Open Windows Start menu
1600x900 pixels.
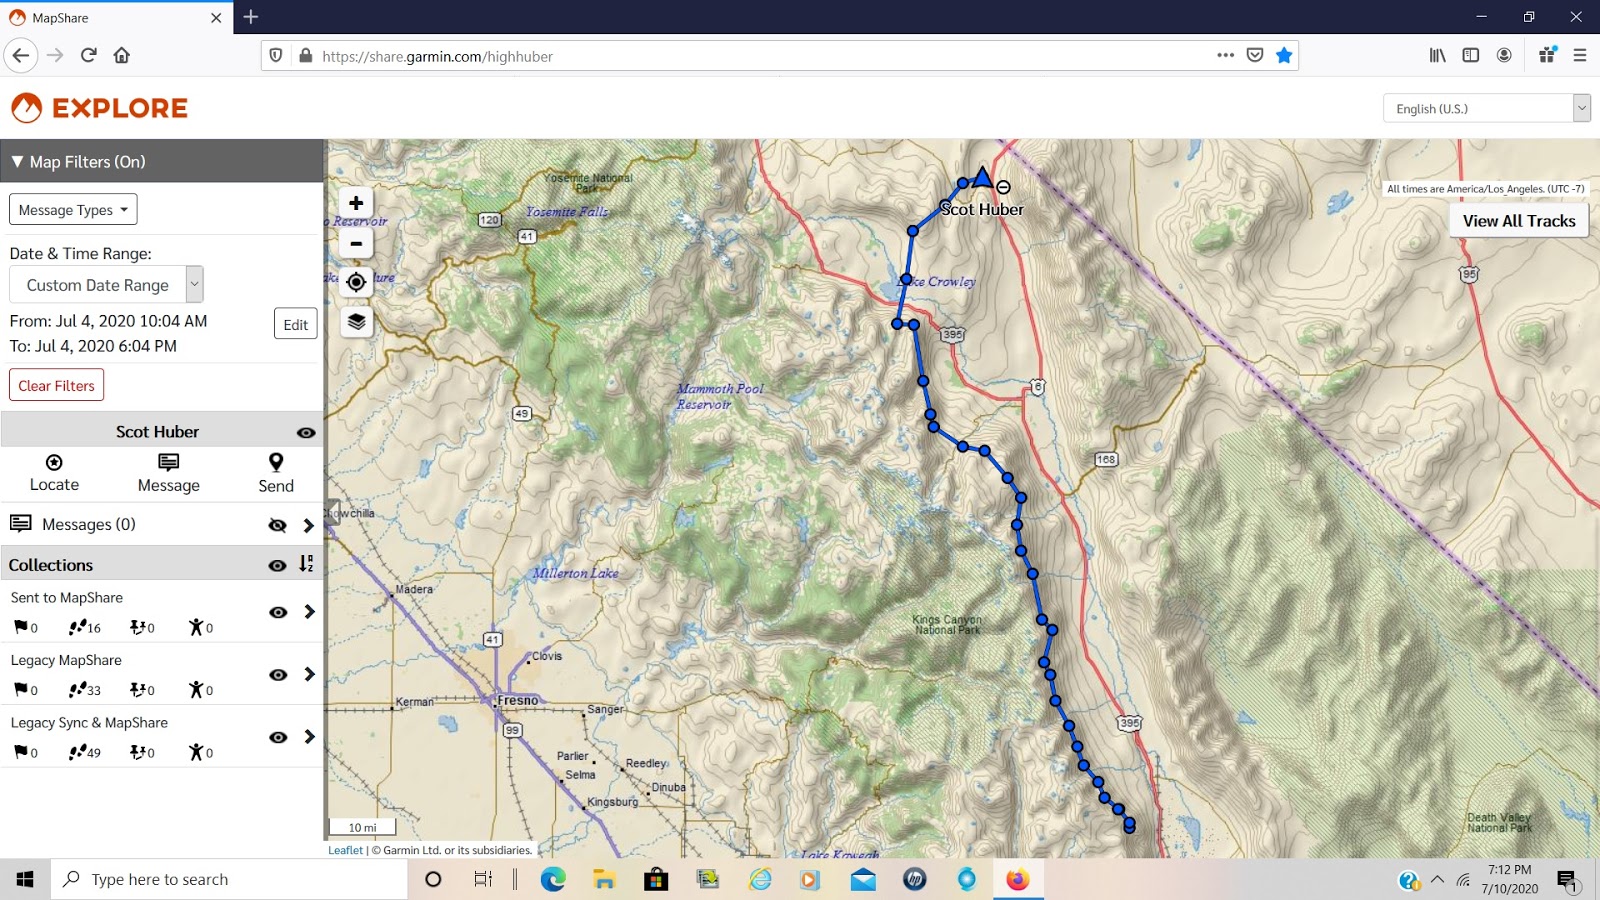click(x=25, y=879)
